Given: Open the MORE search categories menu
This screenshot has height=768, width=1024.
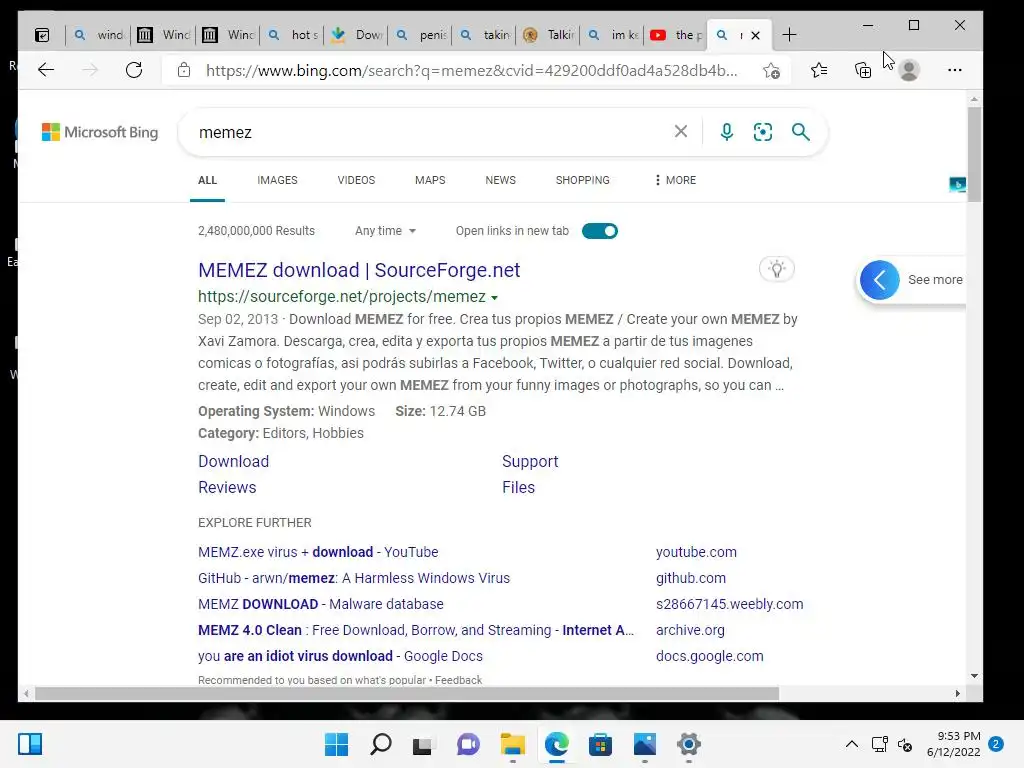Looking at the screenshot, I should tap(675, 180).
